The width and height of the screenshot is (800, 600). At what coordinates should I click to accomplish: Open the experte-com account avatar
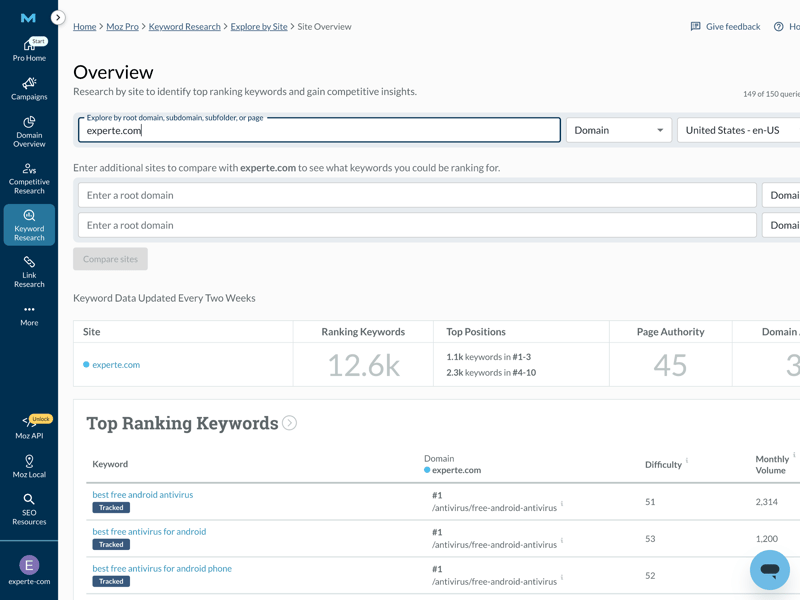(29, 570)
